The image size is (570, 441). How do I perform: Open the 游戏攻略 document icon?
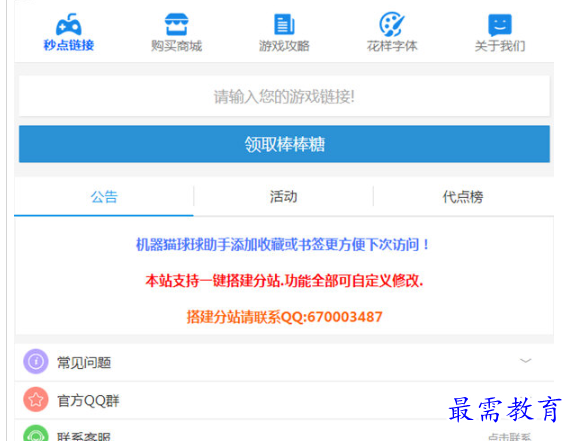(x=284, y=24)
